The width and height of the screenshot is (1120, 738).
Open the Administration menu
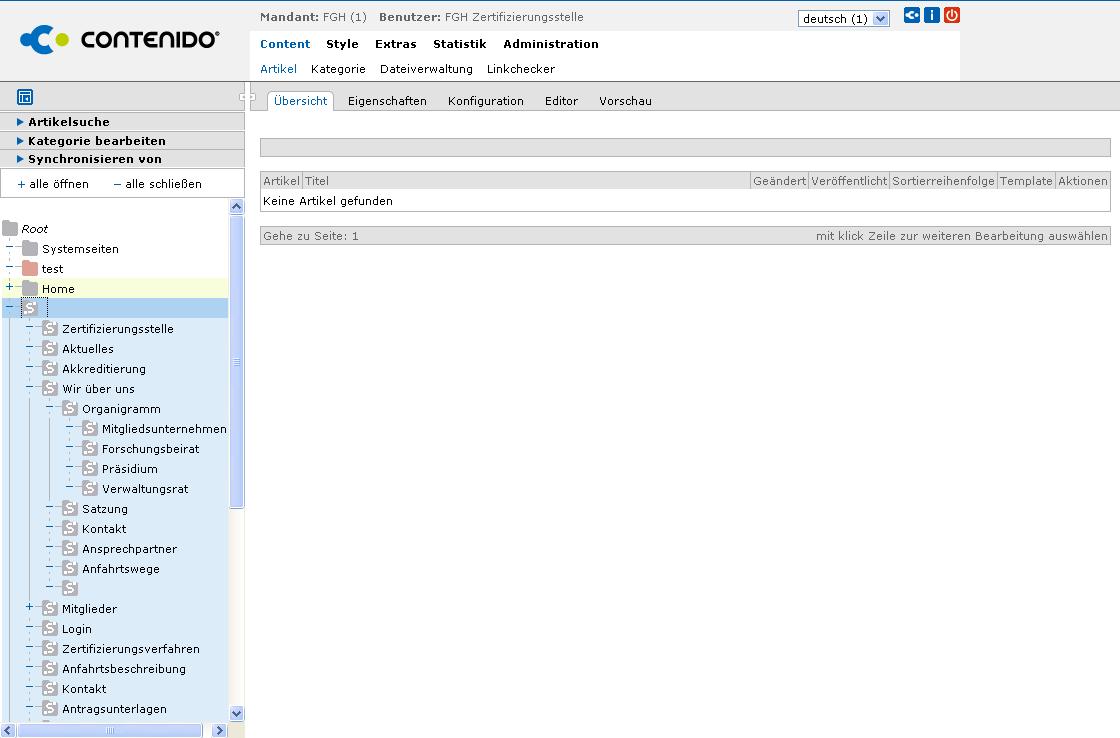click(551, 44)
